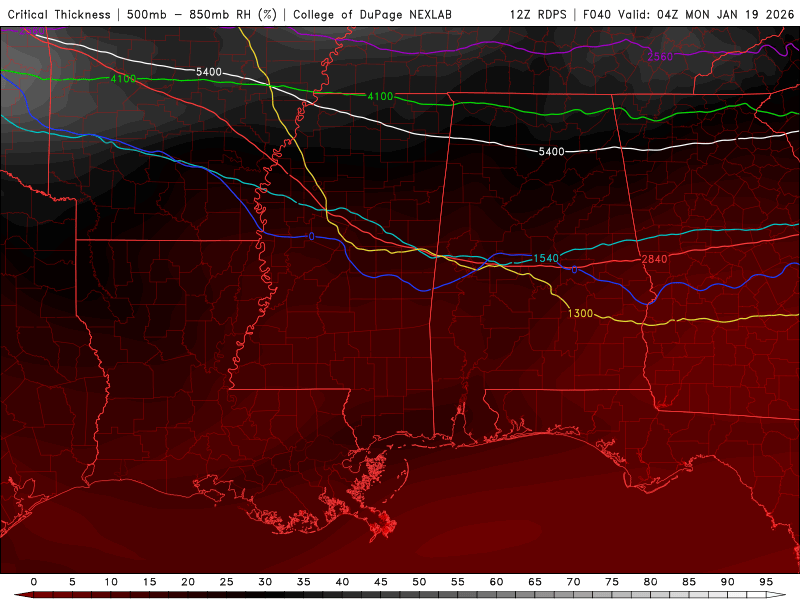Select the 95 value on the color scale
Image resolution: width=800 pixels, height=600 pixels.
click(766, 582)
